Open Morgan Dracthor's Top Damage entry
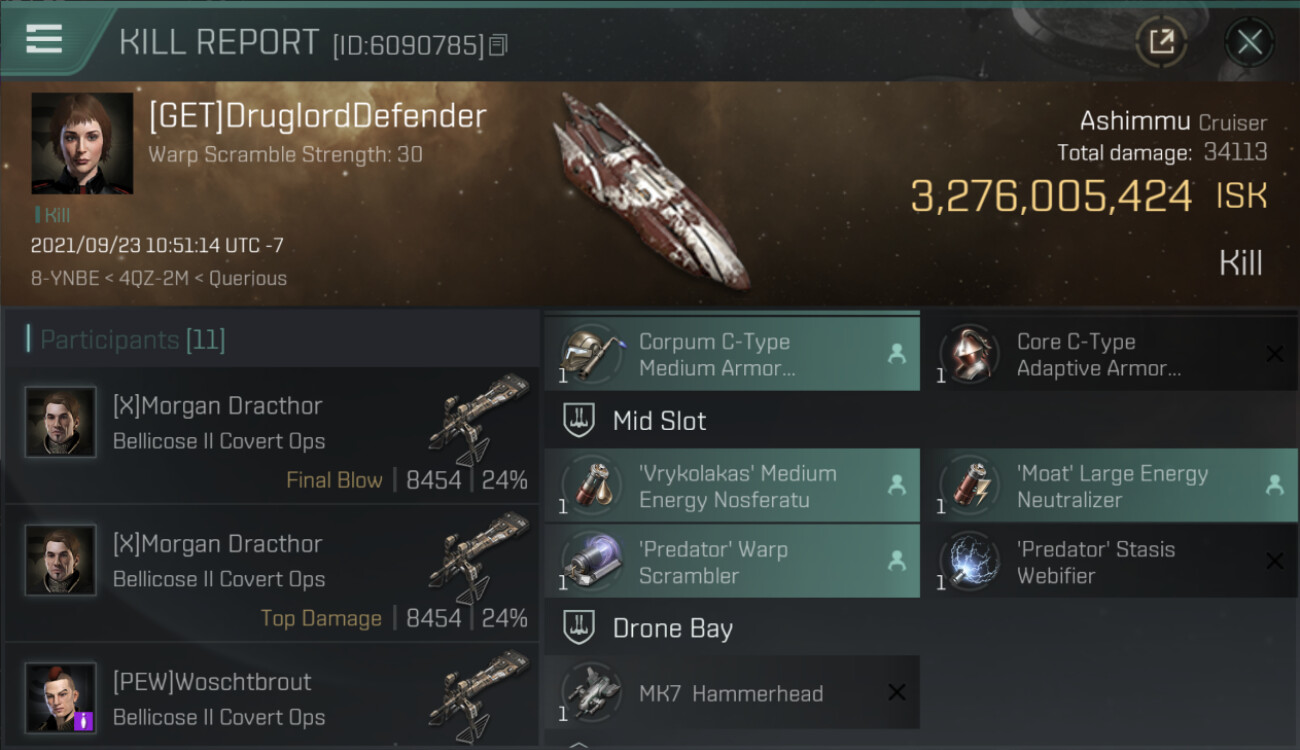 (270, 574)
